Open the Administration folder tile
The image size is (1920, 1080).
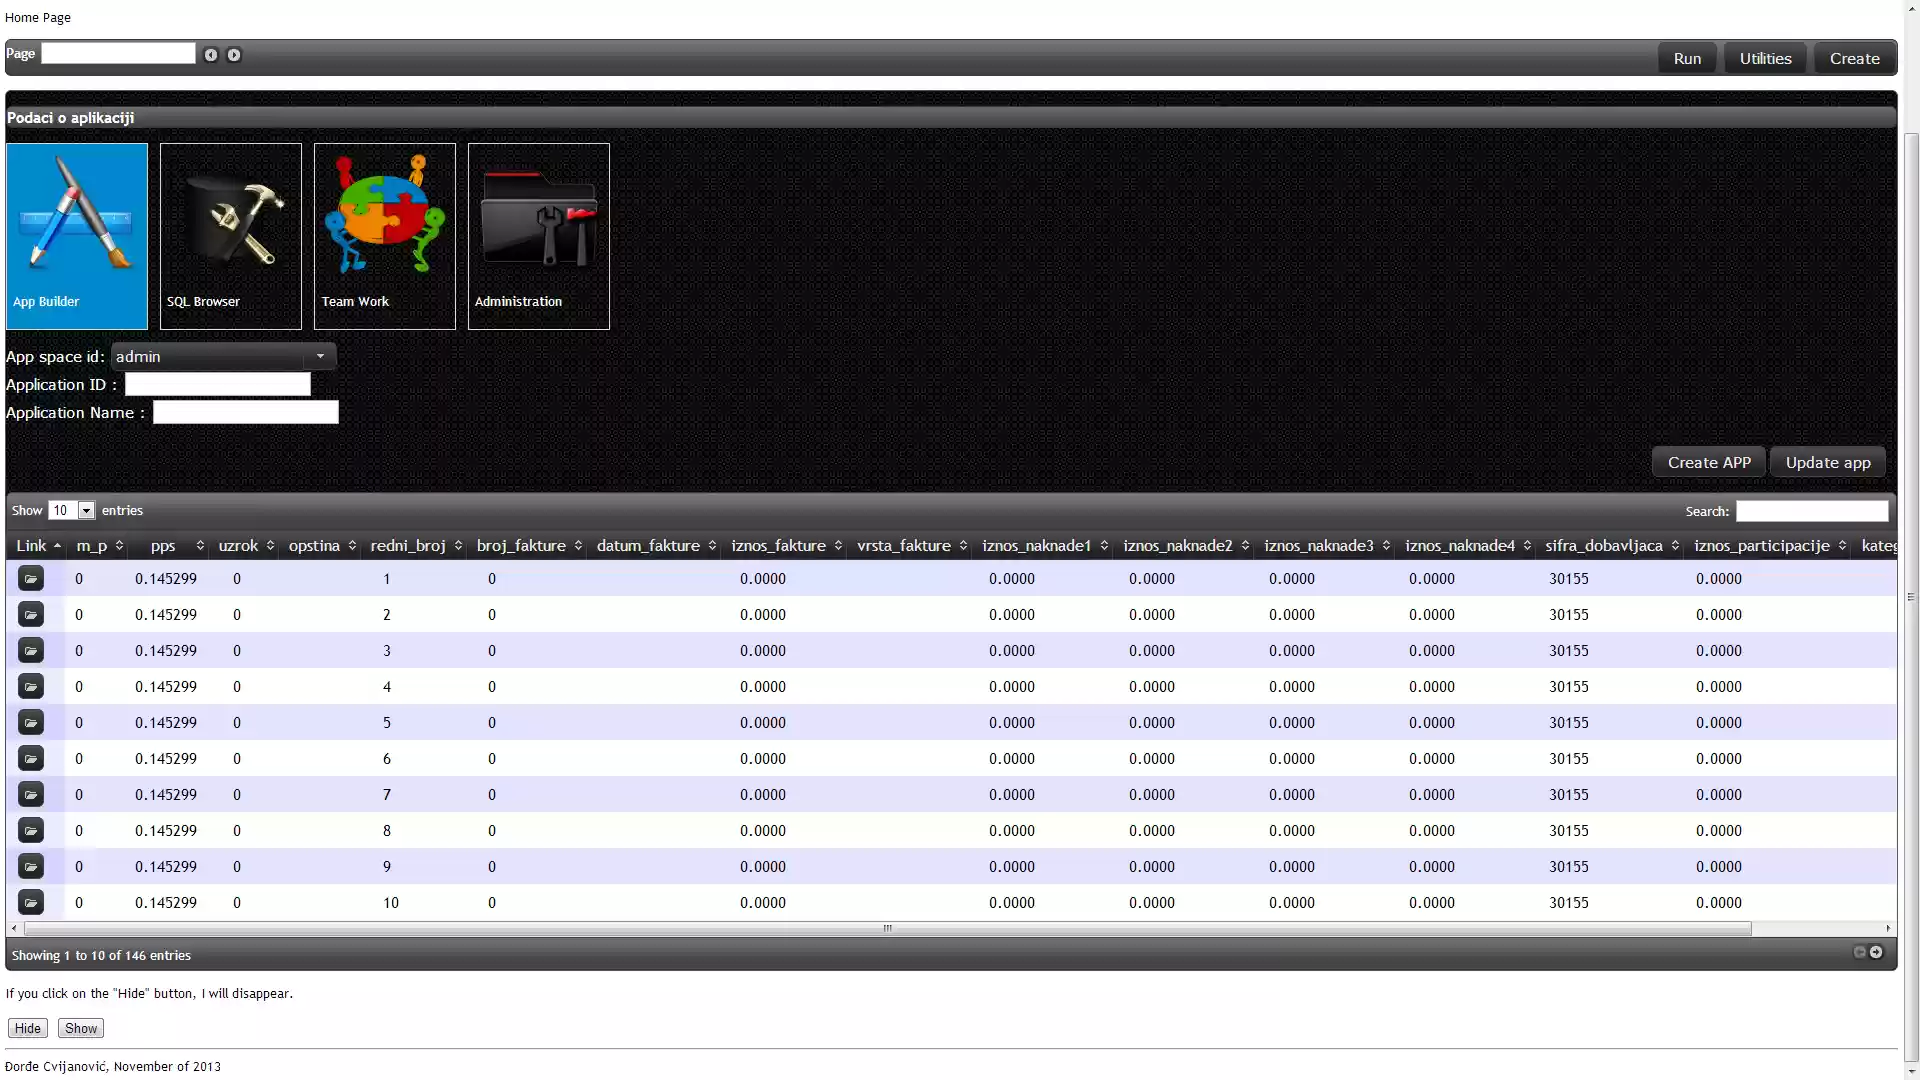coord(539,236)
